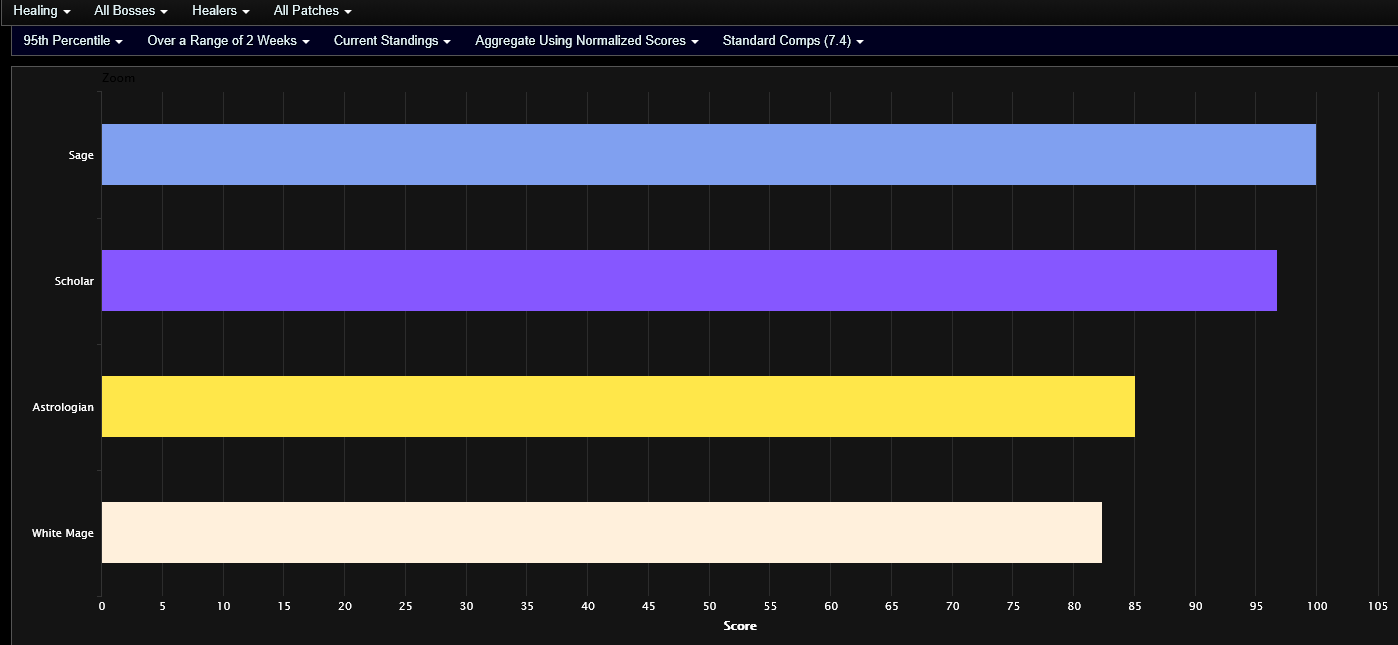Click the White Mage axis label

tap(63, 533)
